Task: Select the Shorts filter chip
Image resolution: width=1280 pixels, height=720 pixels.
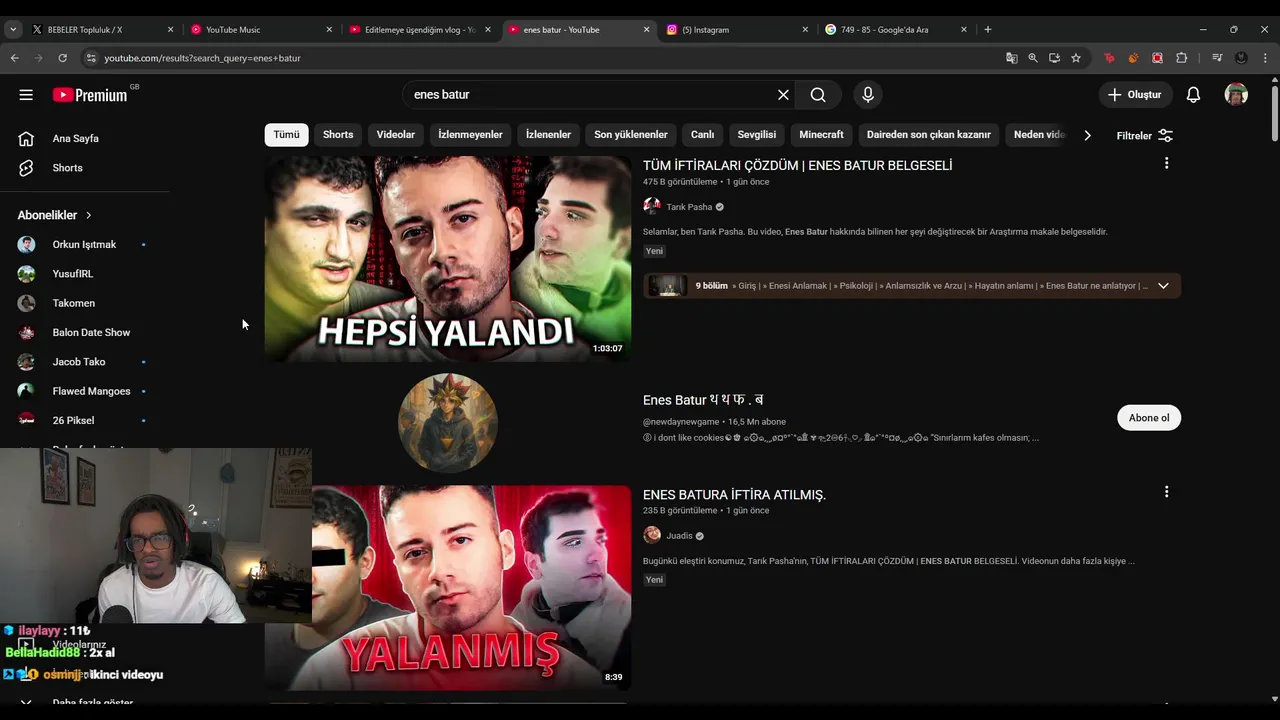Action: [338, 135]
